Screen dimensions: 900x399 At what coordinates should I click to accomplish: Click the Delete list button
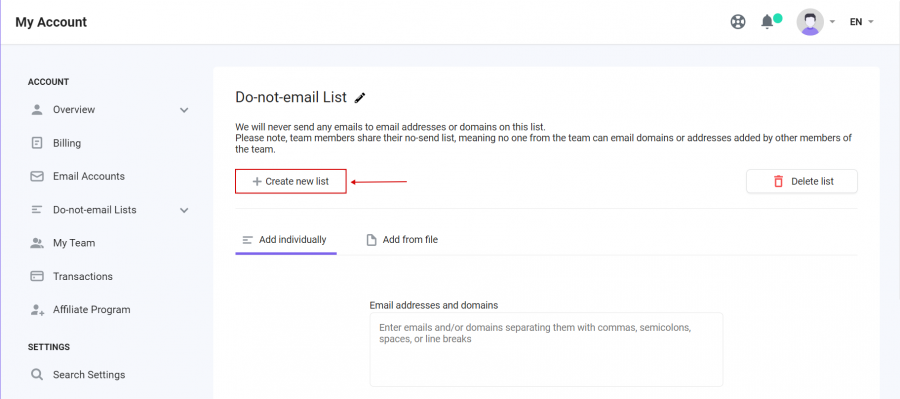(x=802, y=181)
